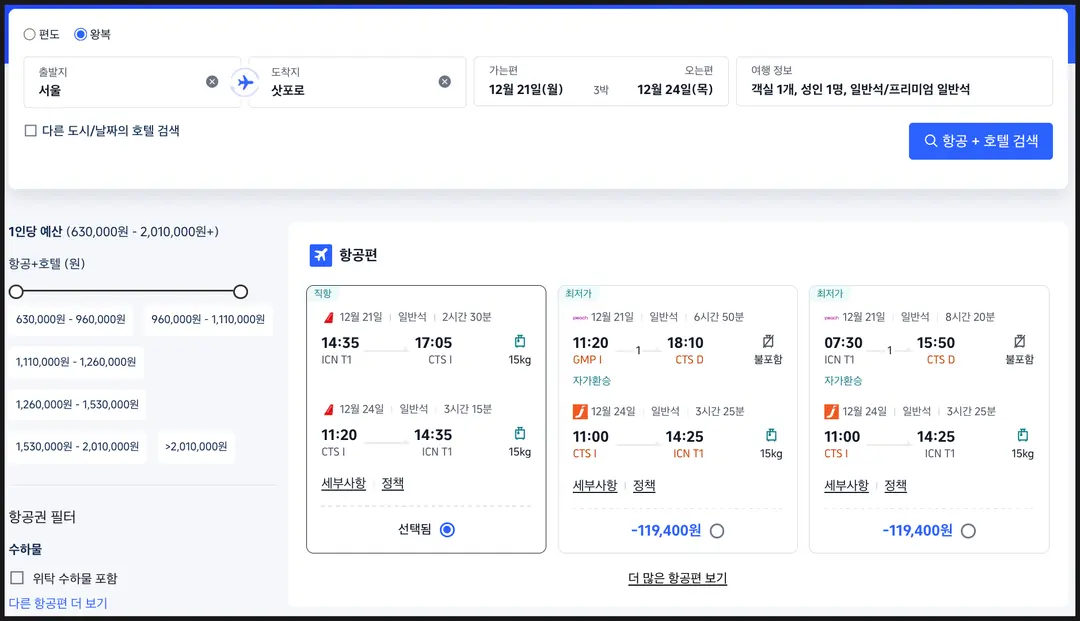Click the 불포함 no-baggage icon on 11:20 GMP flight

click(x=768, y=341)
